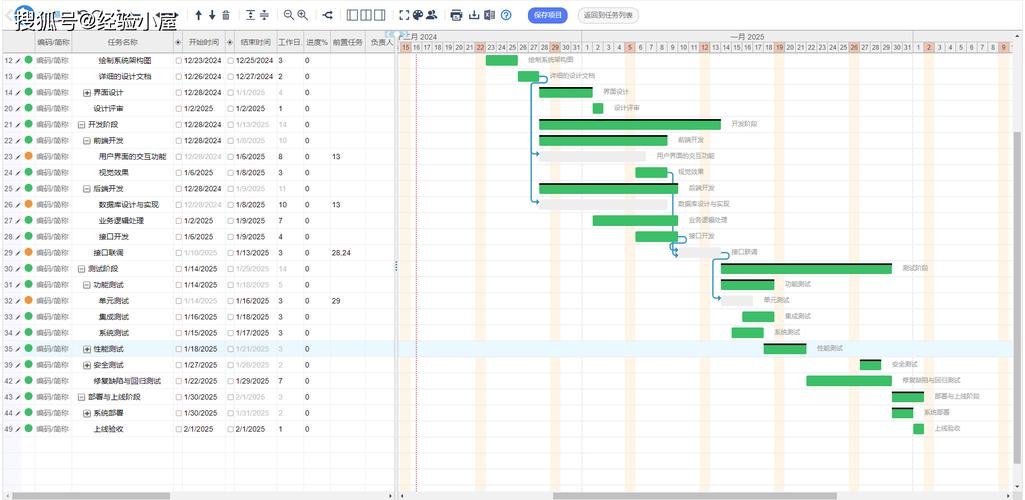1025x500 pixels.
Task: Click the print icon
Action: 456,15
